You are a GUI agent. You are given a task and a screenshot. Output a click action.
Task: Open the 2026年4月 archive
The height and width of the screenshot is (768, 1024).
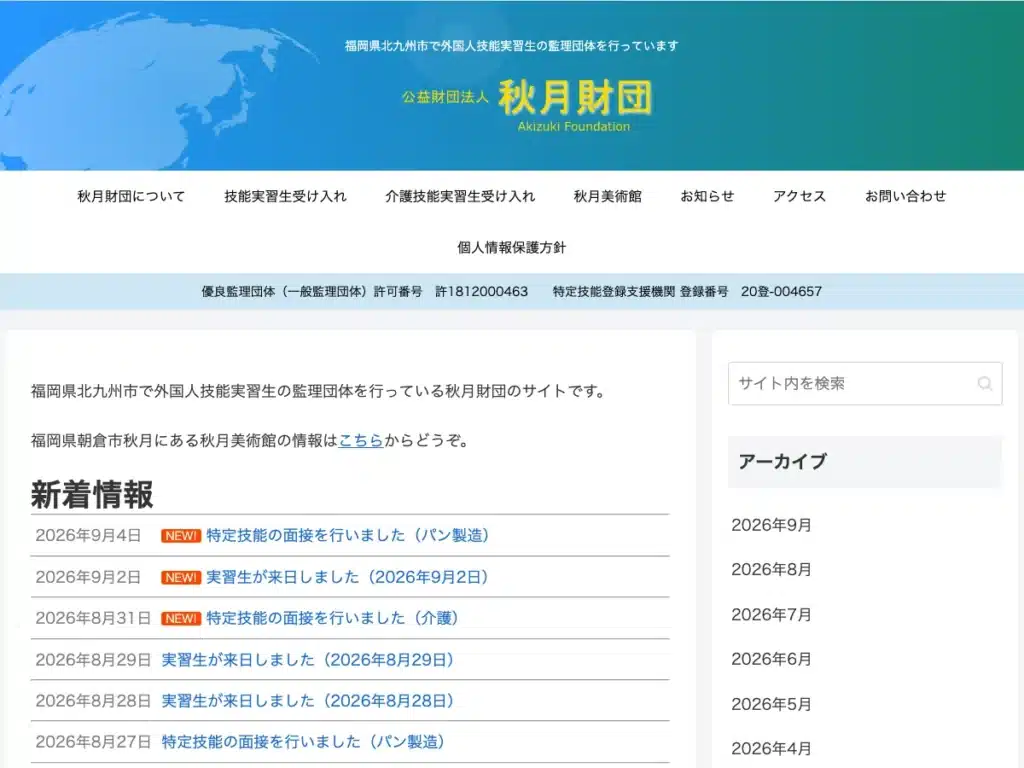coord(771,748)
